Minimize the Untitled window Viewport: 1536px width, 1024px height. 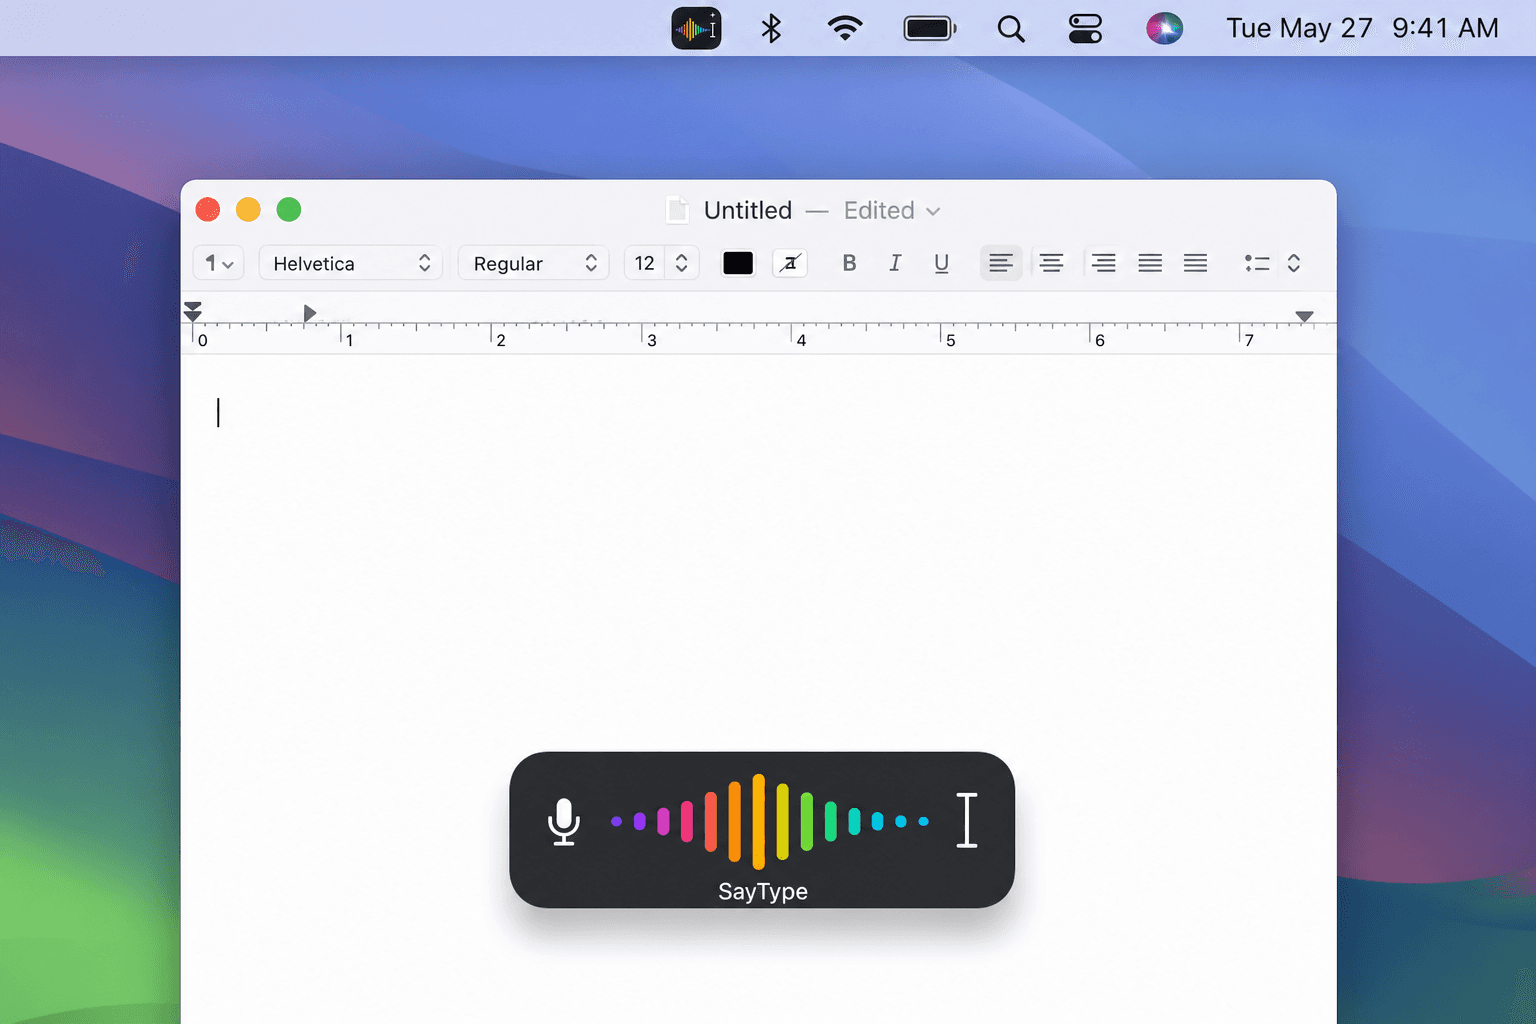(x=248, y=209)
